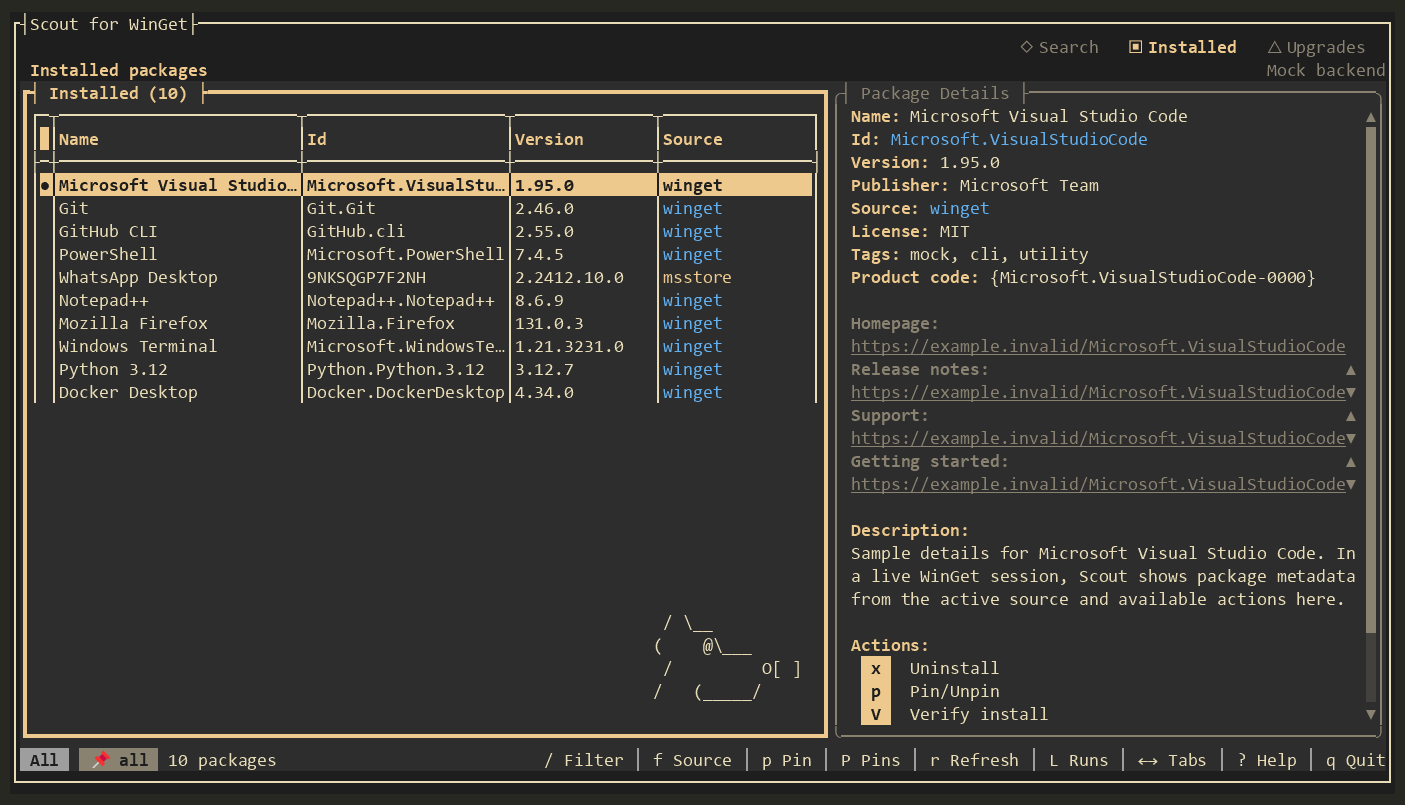Select the Windows Terminal row
This screenshot has width=1405, height=805.
[x=426, y=346]
